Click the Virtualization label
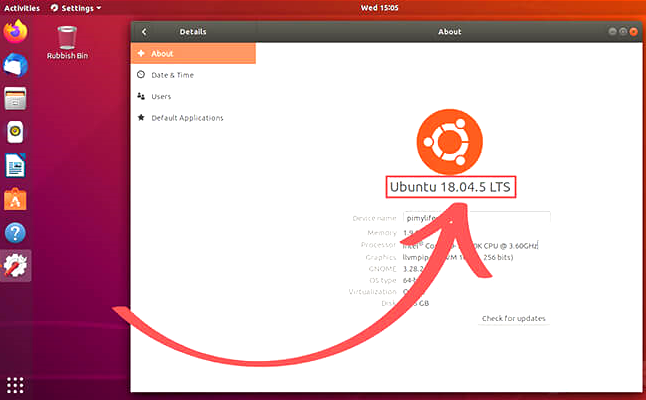646x400 pixels. pos(372,291)
